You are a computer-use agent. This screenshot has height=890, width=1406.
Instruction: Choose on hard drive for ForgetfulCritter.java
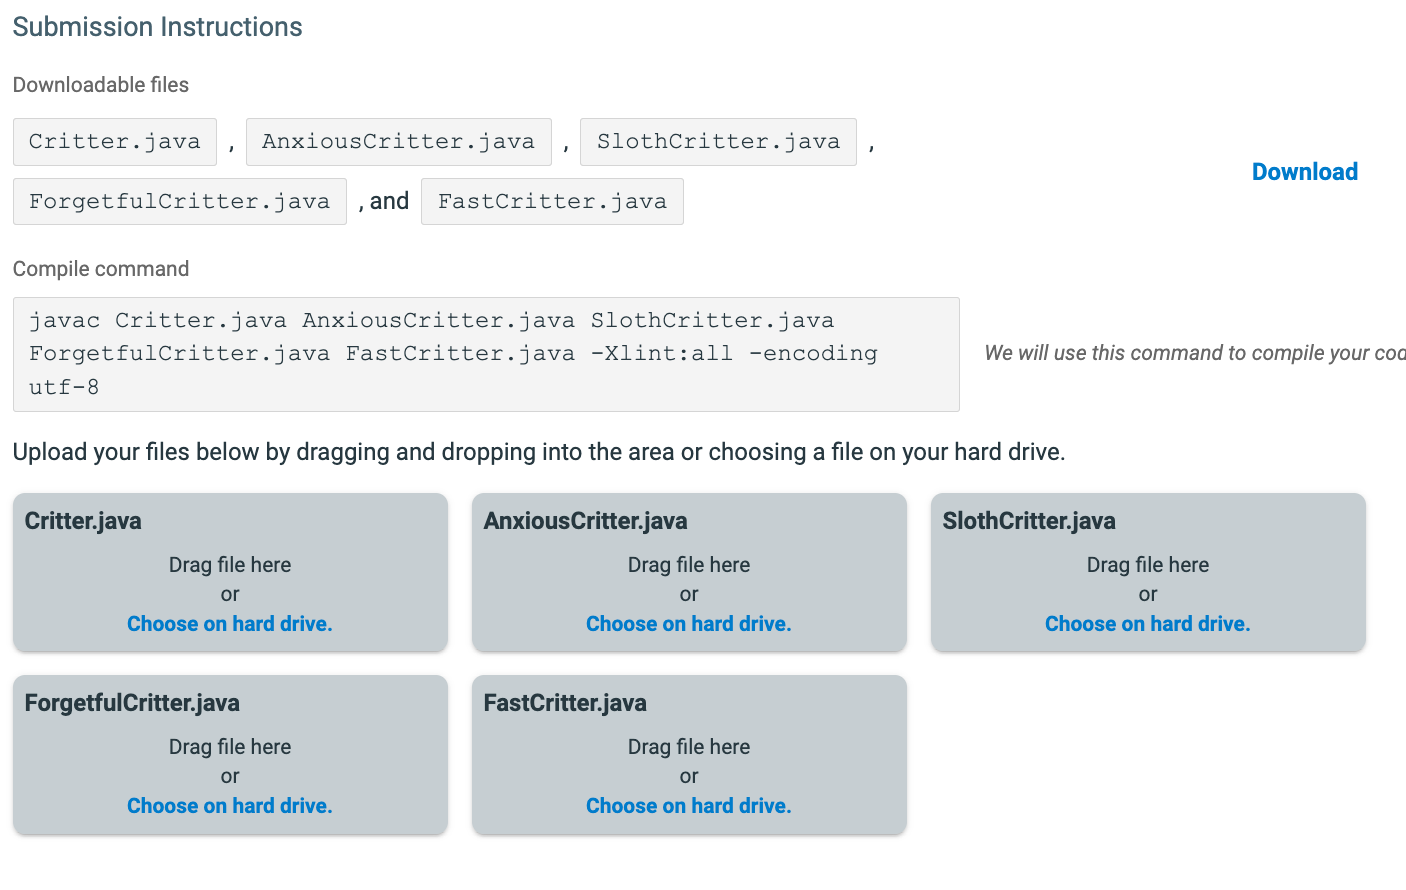point(229,806)
